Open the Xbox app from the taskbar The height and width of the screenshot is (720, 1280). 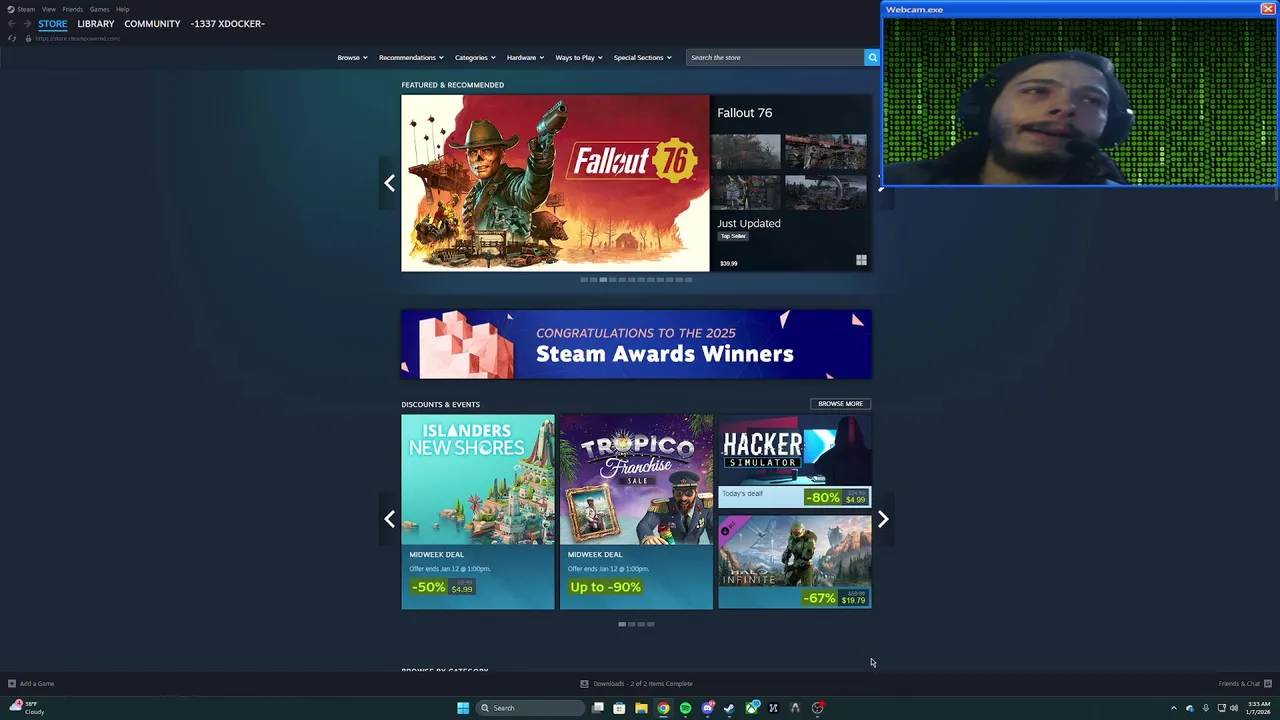pos(752,708)
